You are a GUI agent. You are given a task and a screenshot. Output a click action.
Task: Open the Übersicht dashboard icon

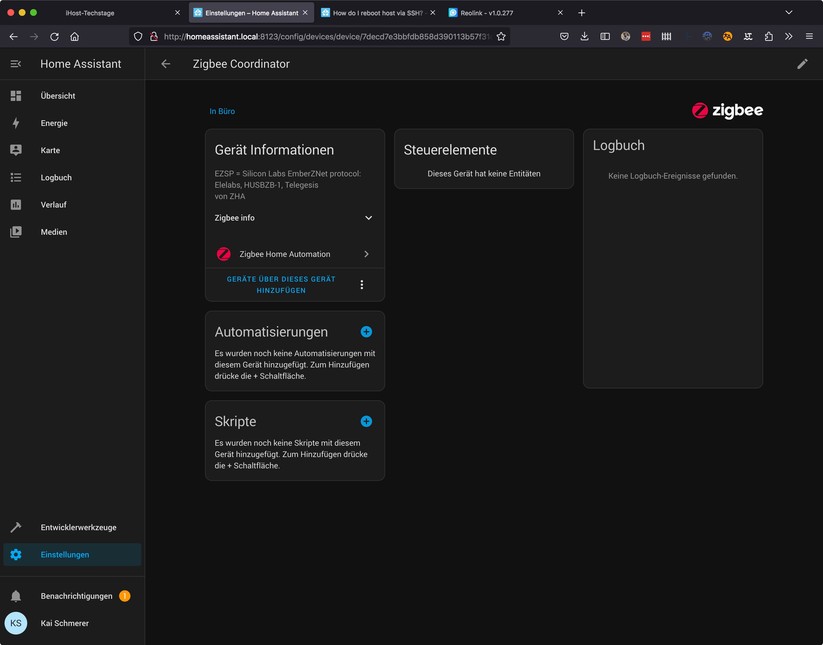pyautogui.click(x=16, y=96)
